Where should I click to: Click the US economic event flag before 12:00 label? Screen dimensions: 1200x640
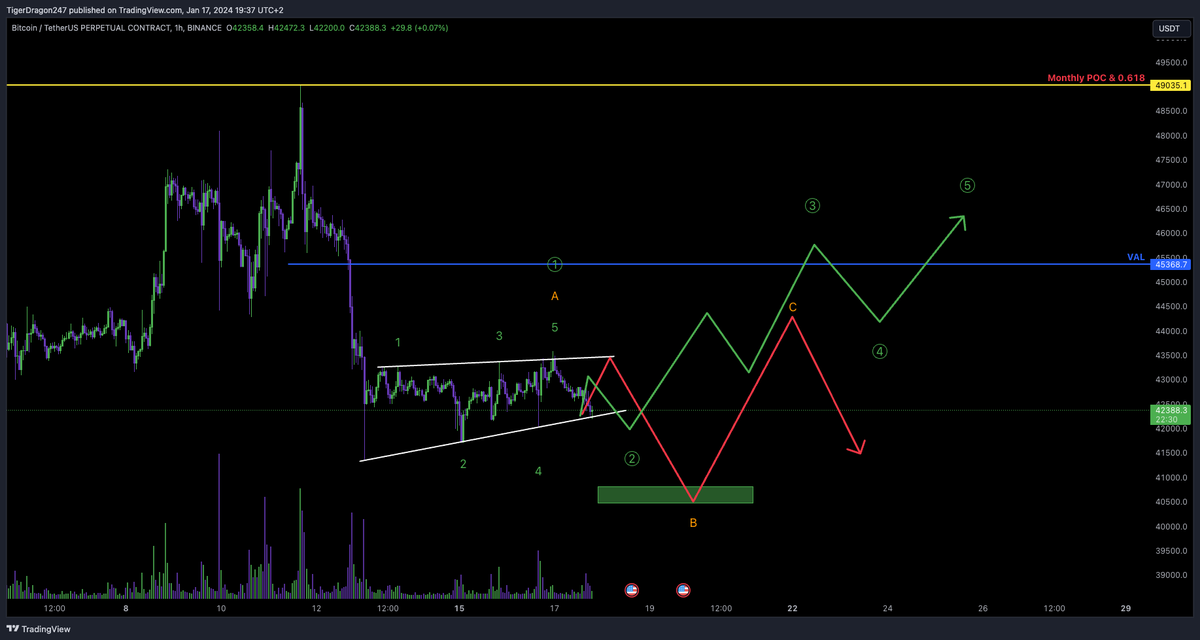683,590
